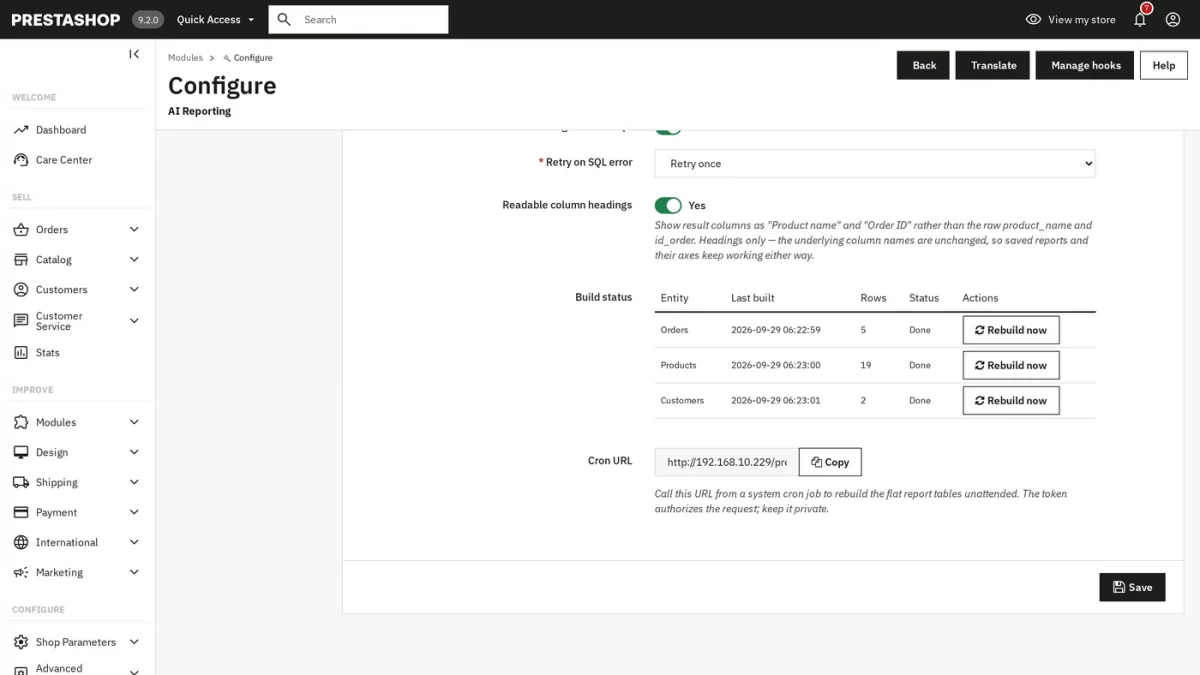1200x675 pixels.
Task: Click the Marketing megaphone icon
Action: click(21, 572)
